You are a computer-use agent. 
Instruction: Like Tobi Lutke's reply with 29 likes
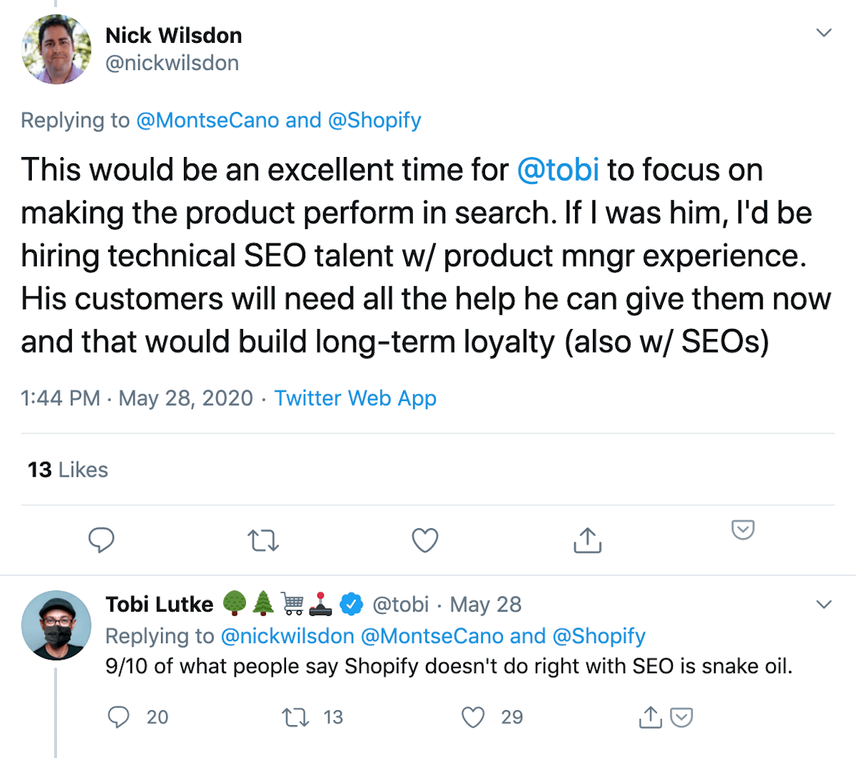tap(473, 717)
